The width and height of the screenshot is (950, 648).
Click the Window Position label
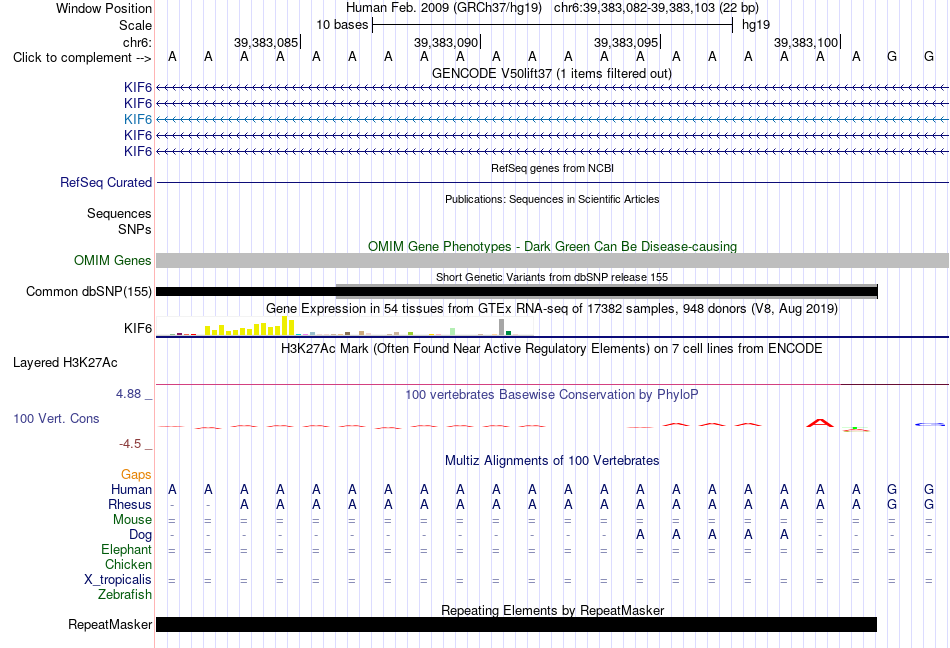click(104, 8)
